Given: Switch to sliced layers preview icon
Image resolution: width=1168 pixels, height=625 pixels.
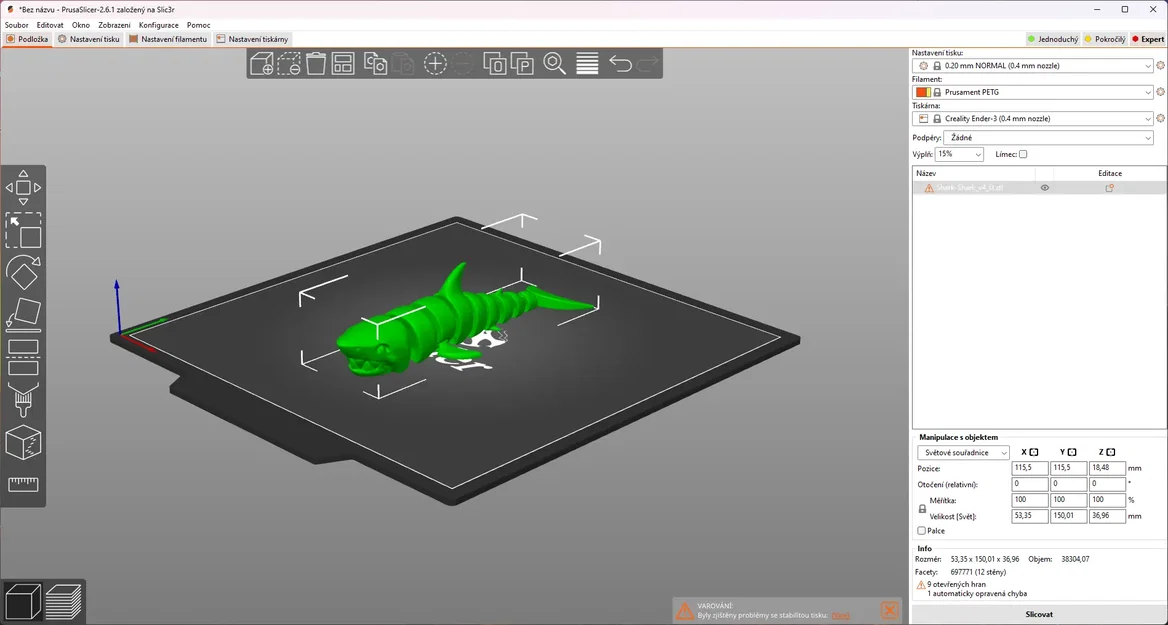Looking at the screenshot, I should point(64,602).
